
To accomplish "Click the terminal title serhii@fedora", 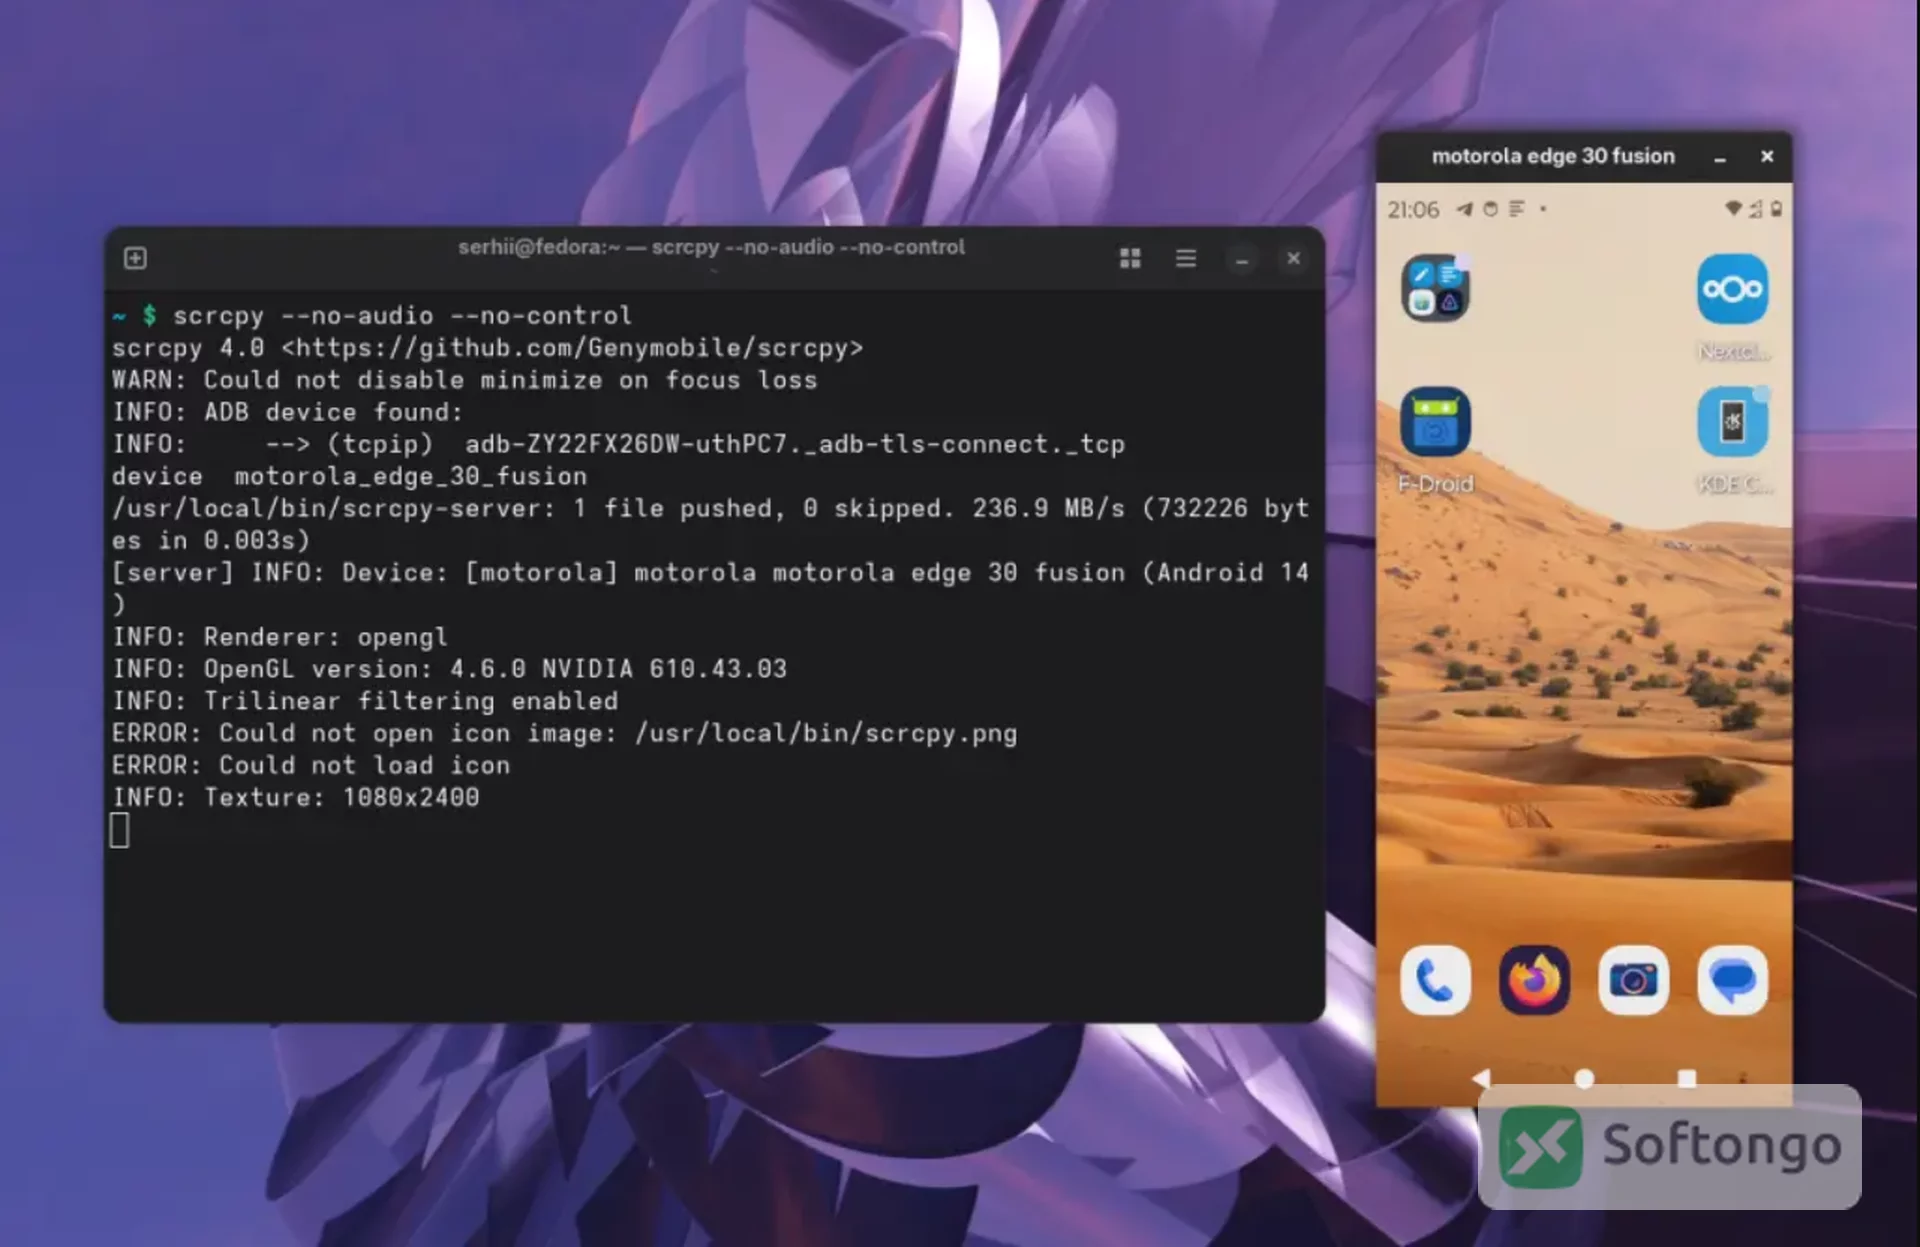I will (711, 247).
